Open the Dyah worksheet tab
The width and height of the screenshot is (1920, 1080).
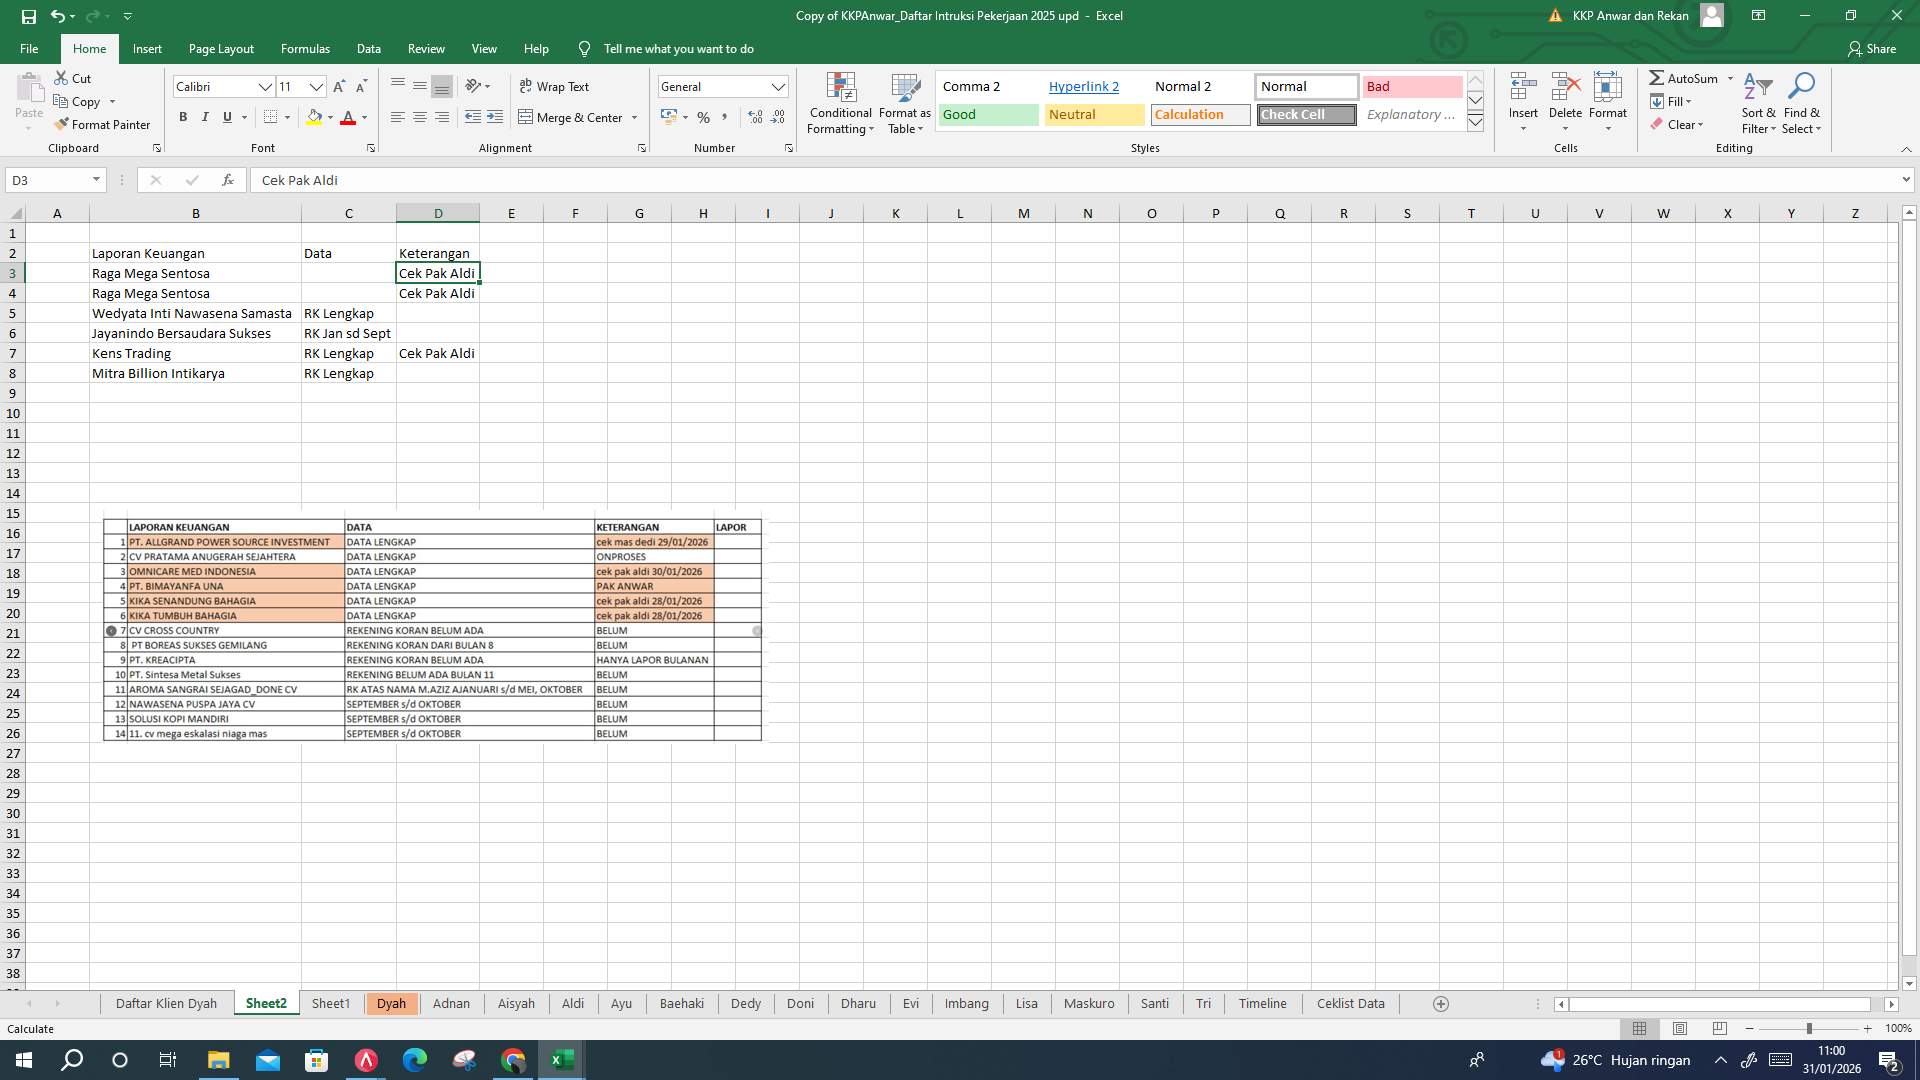coord(392,1003)
